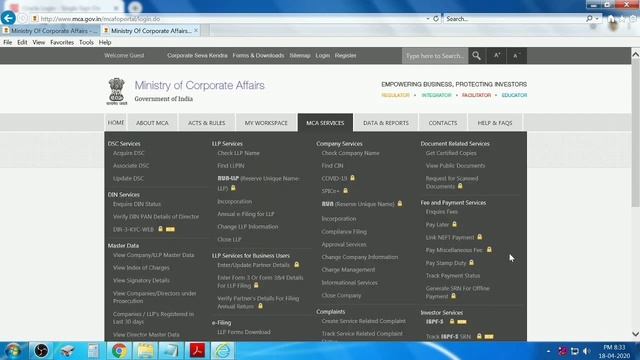Open the Help menu

pyautogui.click(x=105, y=42)
